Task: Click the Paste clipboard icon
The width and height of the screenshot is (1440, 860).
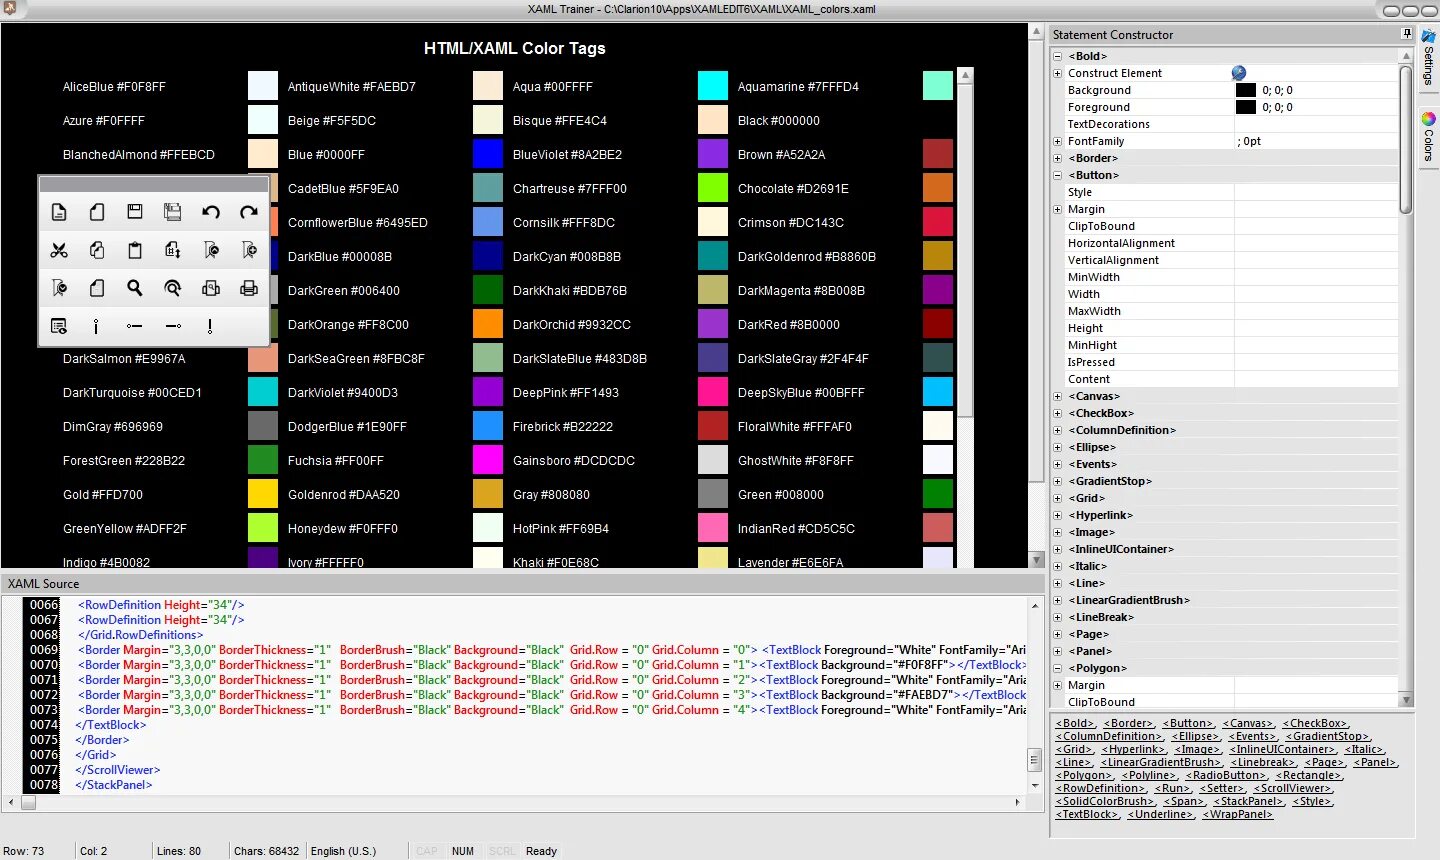Action: (135, 250)
